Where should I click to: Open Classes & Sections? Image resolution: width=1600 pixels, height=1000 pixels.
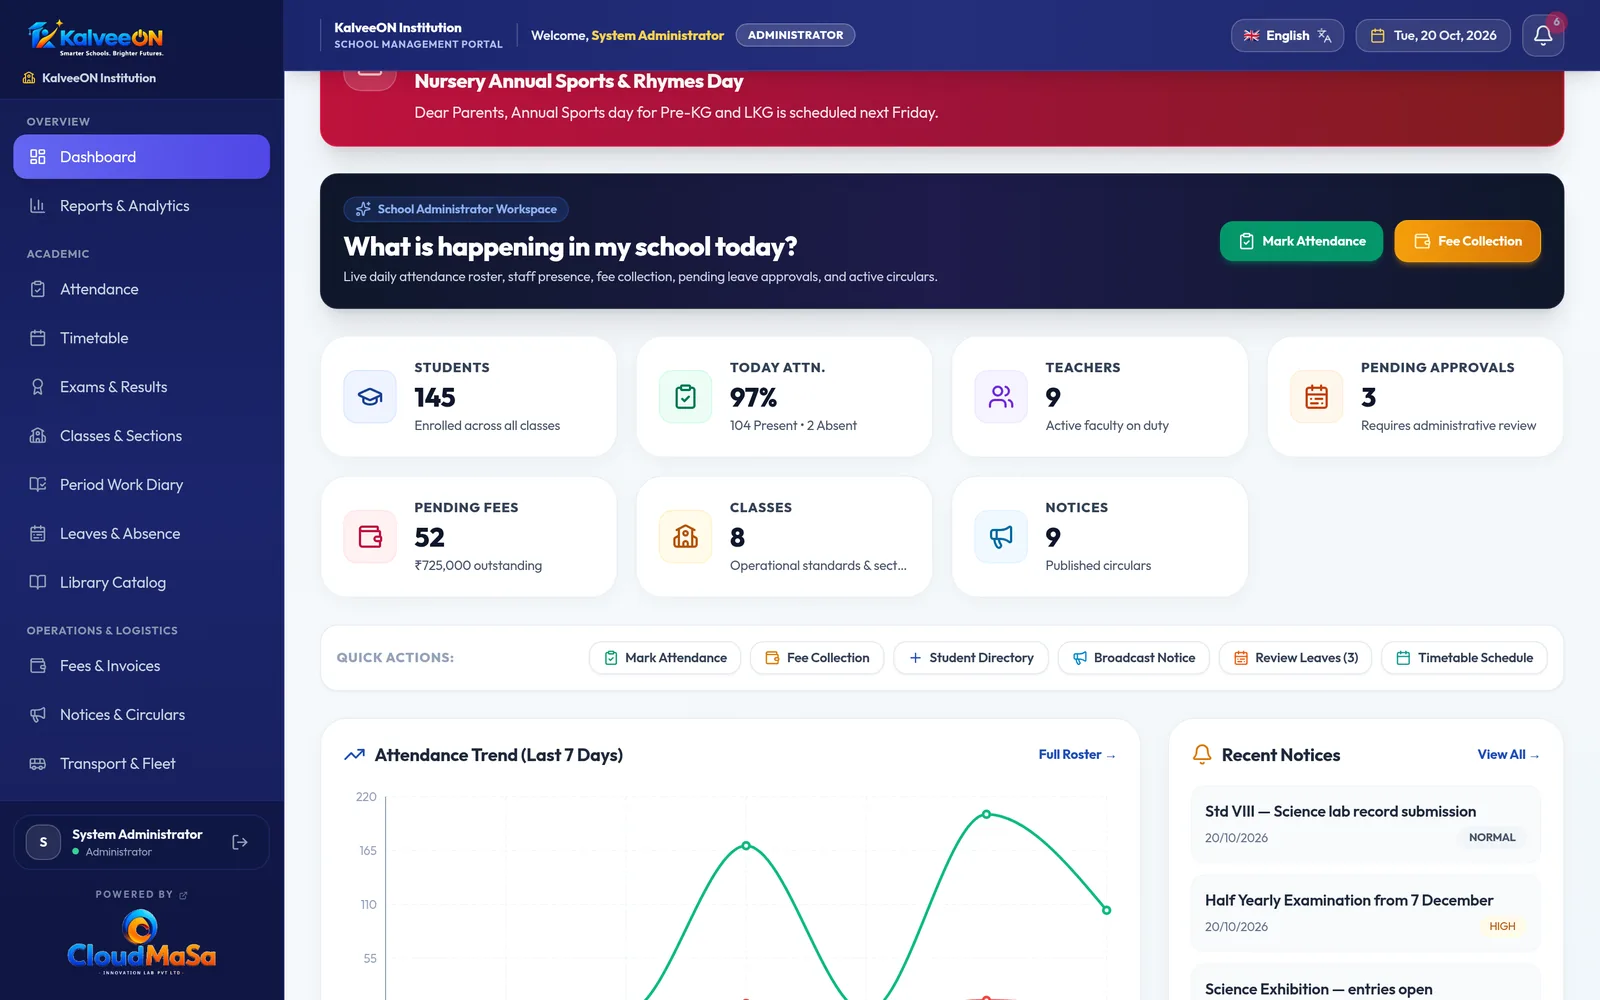coord(141,436)
